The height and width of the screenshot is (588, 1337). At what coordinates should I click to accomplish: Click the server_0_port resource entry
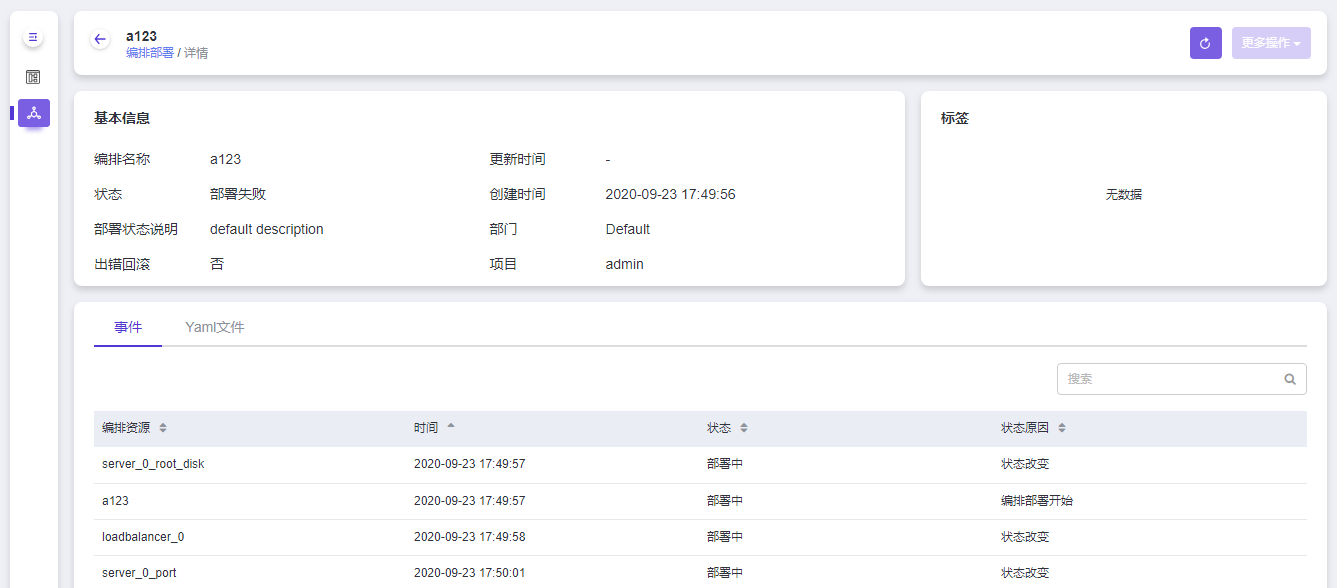coord(139,573)
